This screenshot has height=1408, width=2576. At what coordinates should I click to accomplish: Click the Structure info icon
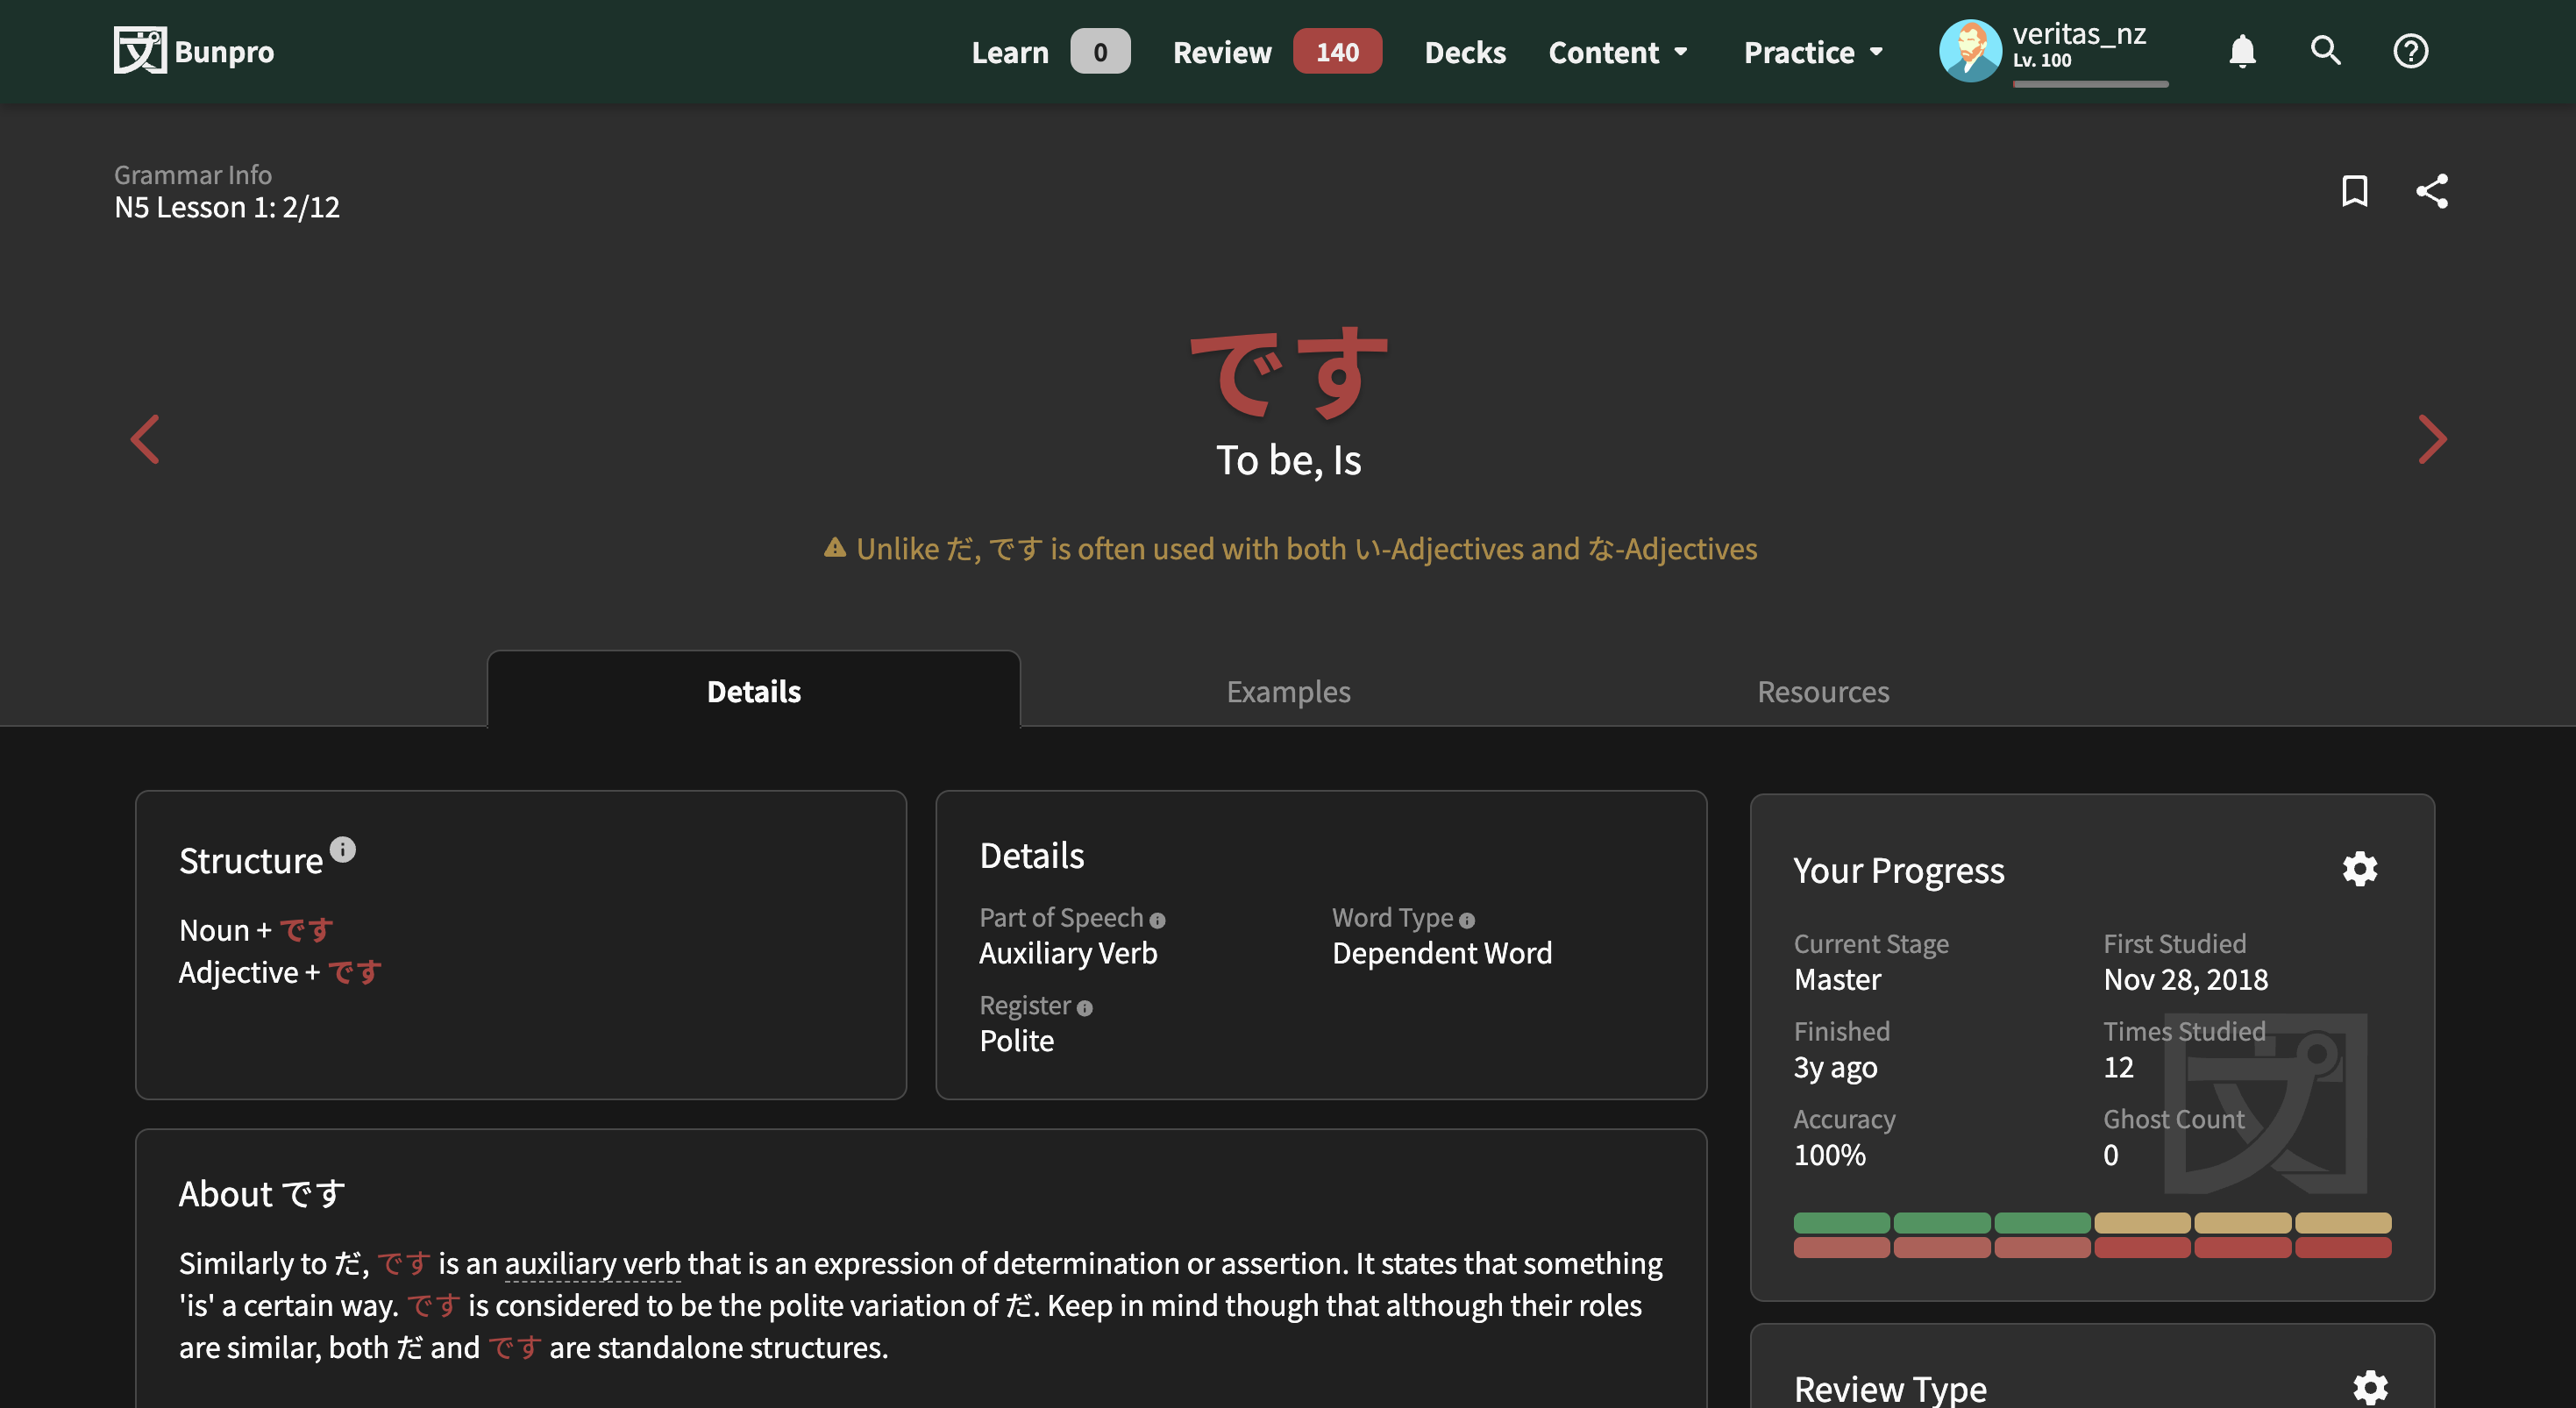[x=342, y=849]
